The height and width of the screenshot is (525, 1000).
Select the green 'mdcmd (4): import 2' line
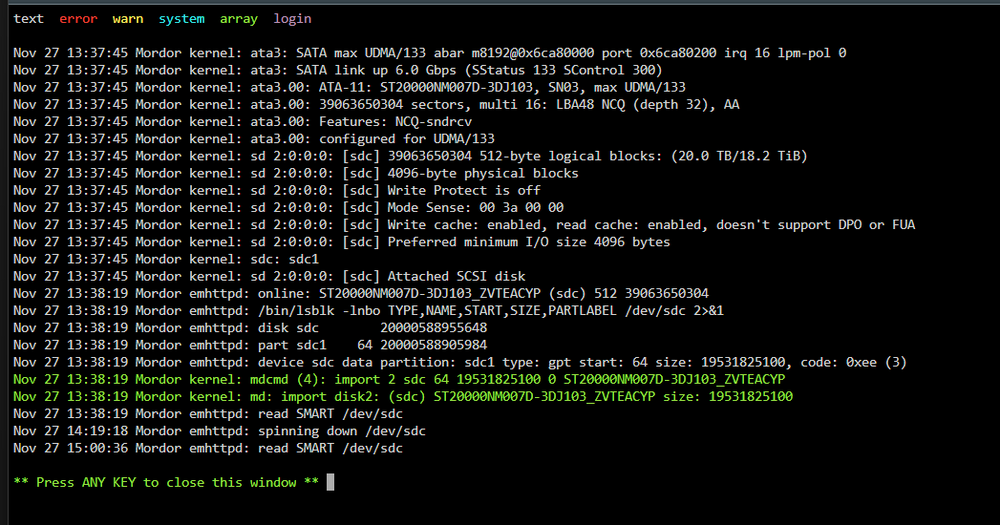(399, 380)
